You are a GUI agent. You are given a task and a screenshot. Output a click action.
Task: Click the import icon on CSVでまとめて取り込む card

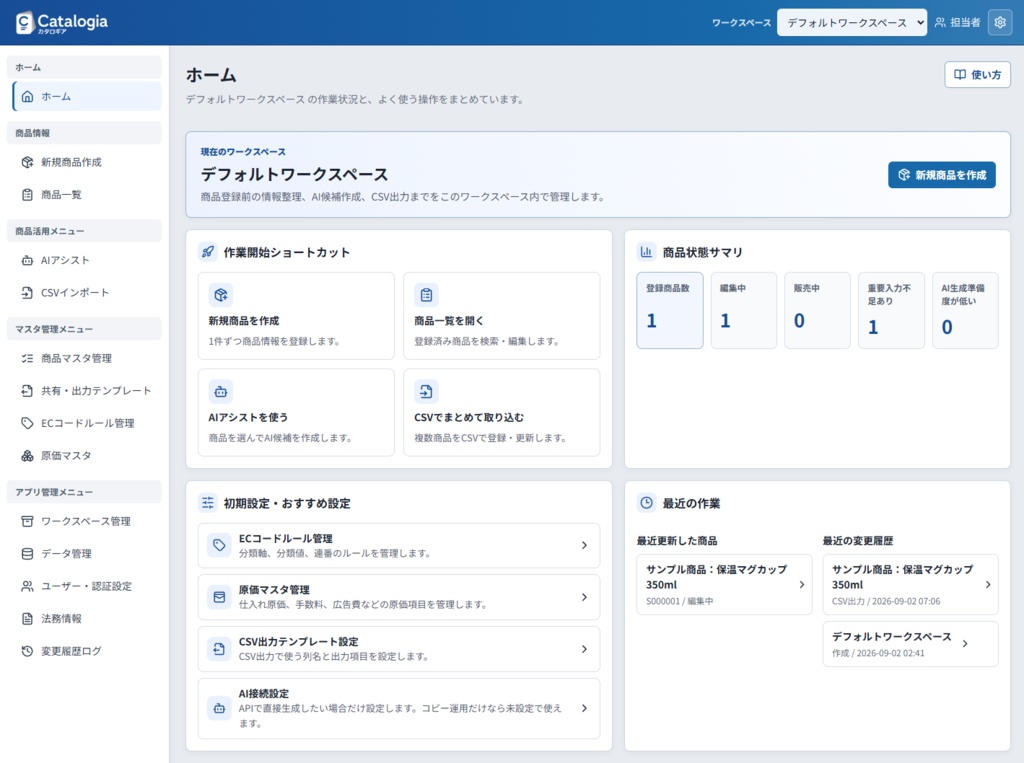[x=426, y=391]
